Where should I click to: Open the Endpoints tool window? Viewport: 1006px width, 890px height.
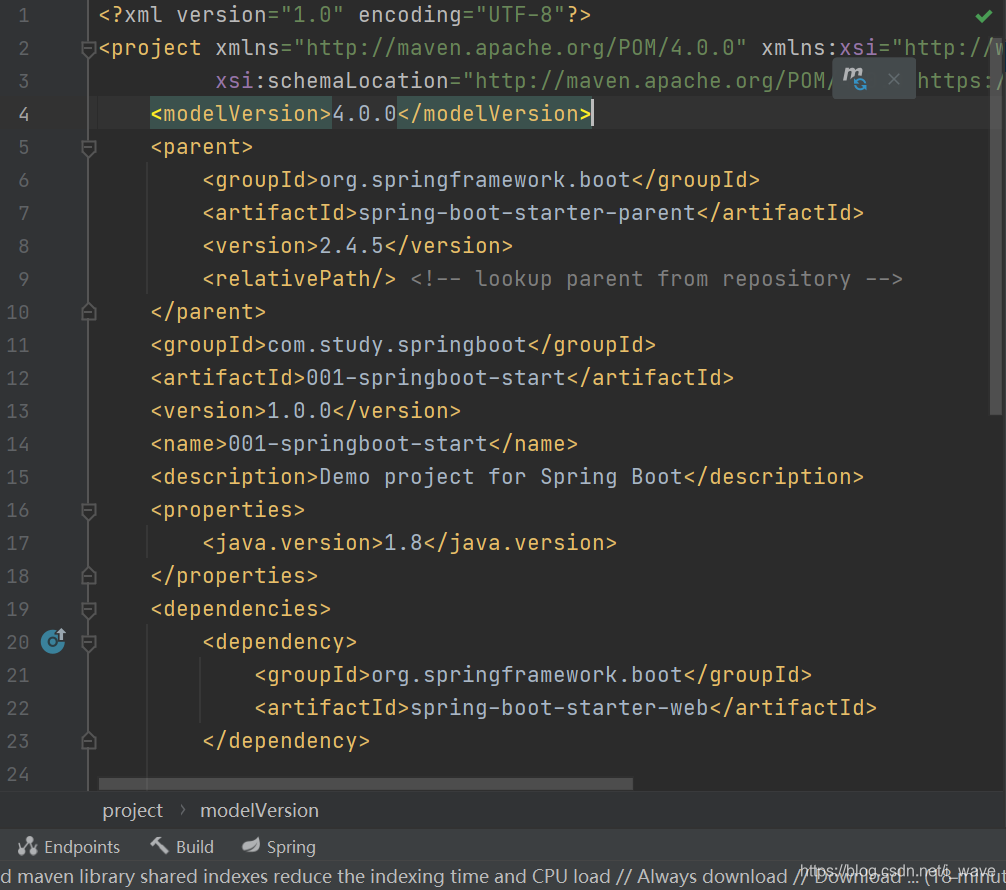coord(69,847)
